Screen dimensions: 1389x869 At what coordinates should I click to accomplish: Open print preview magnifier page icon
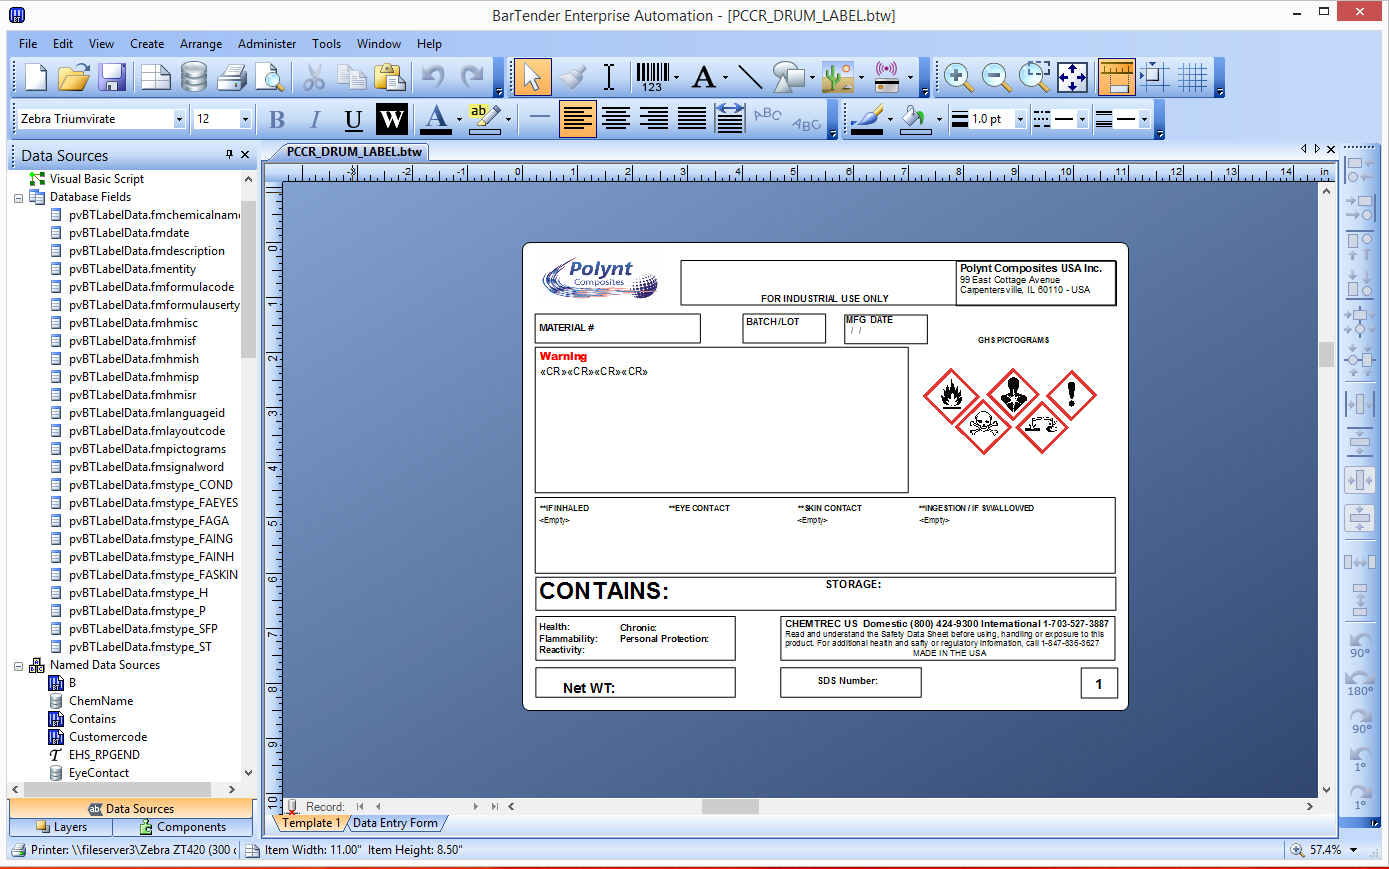pyautogui.click(x=269, y=77)
